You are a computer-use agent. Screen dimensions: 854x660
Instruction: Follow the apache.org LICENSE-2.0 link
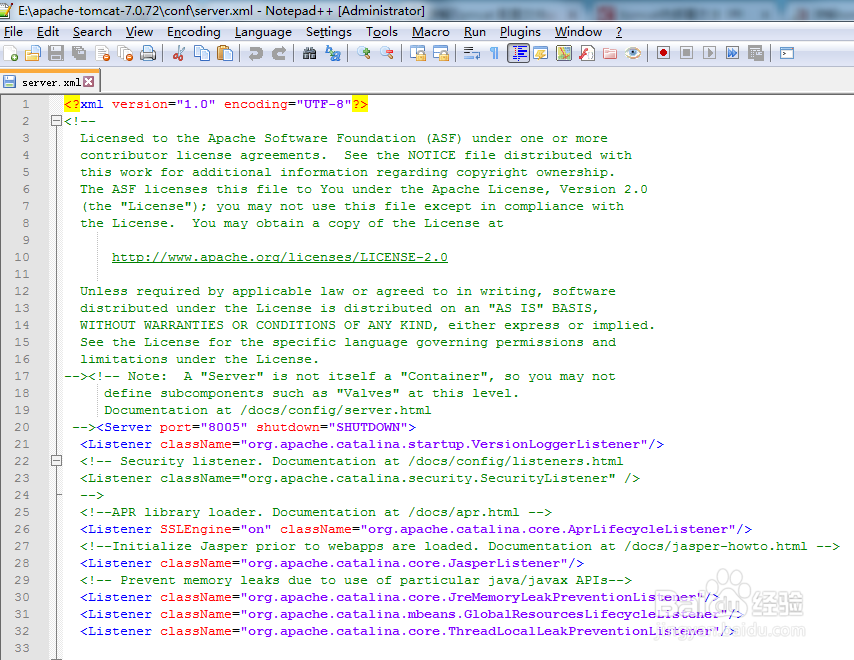[280, 257]
